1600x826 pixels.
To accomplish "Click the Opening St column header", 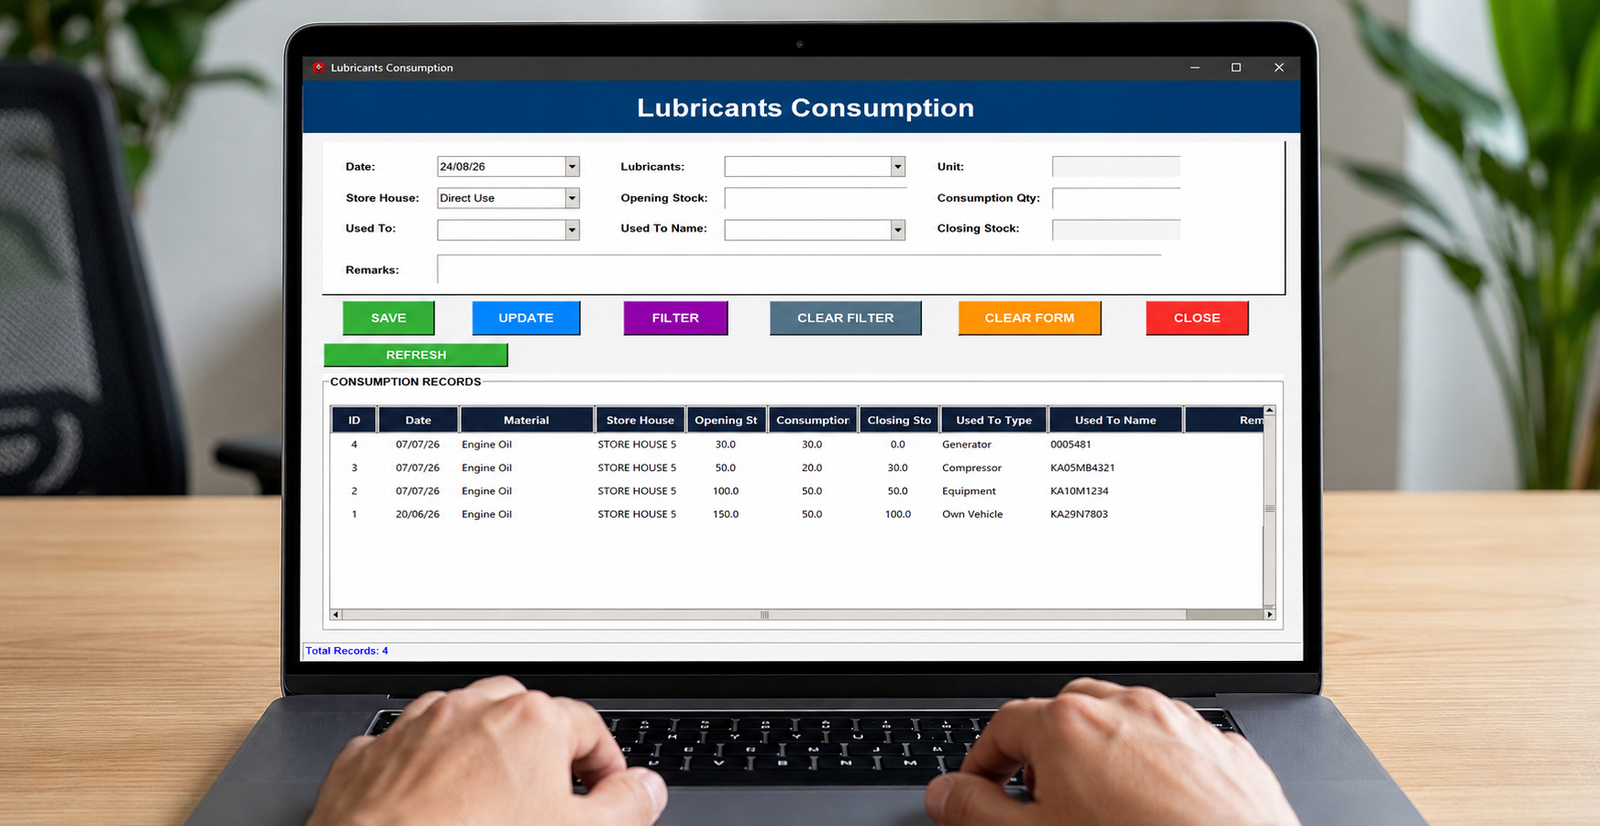I will [726, 420].
